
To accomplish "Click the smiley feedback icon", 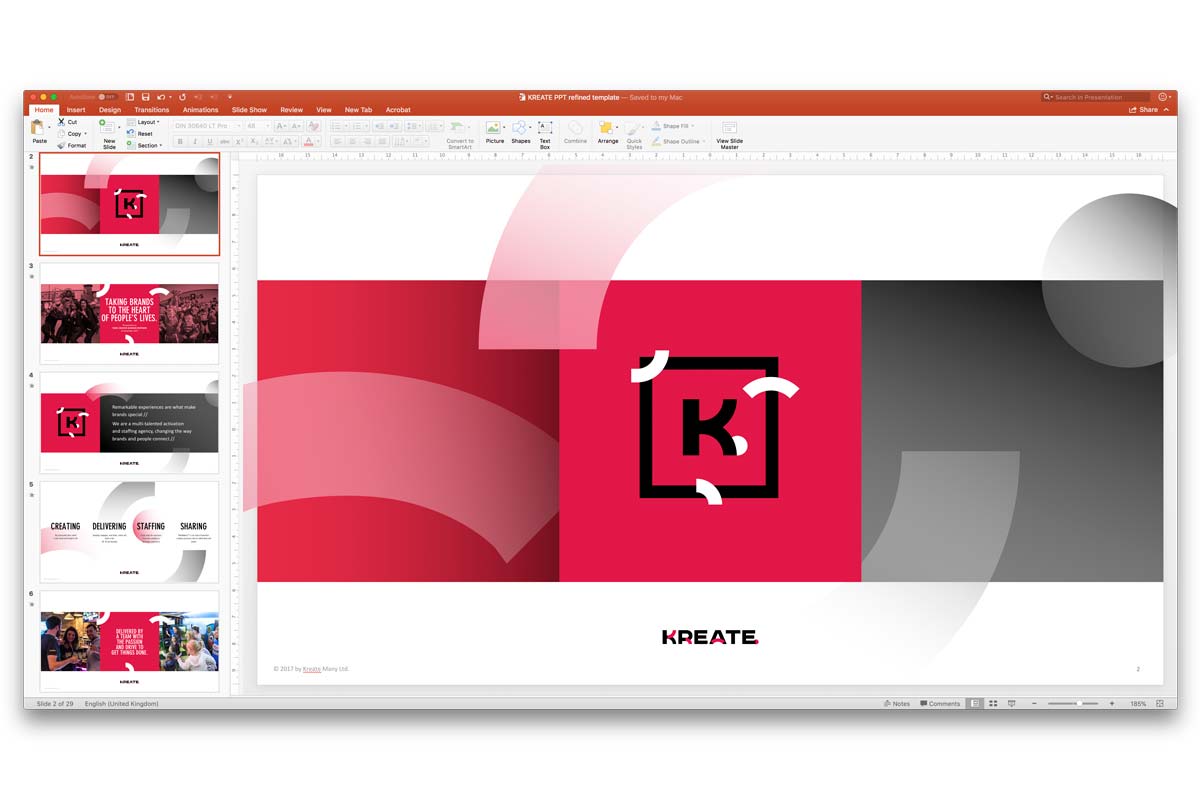I will tap(1163, 97).
